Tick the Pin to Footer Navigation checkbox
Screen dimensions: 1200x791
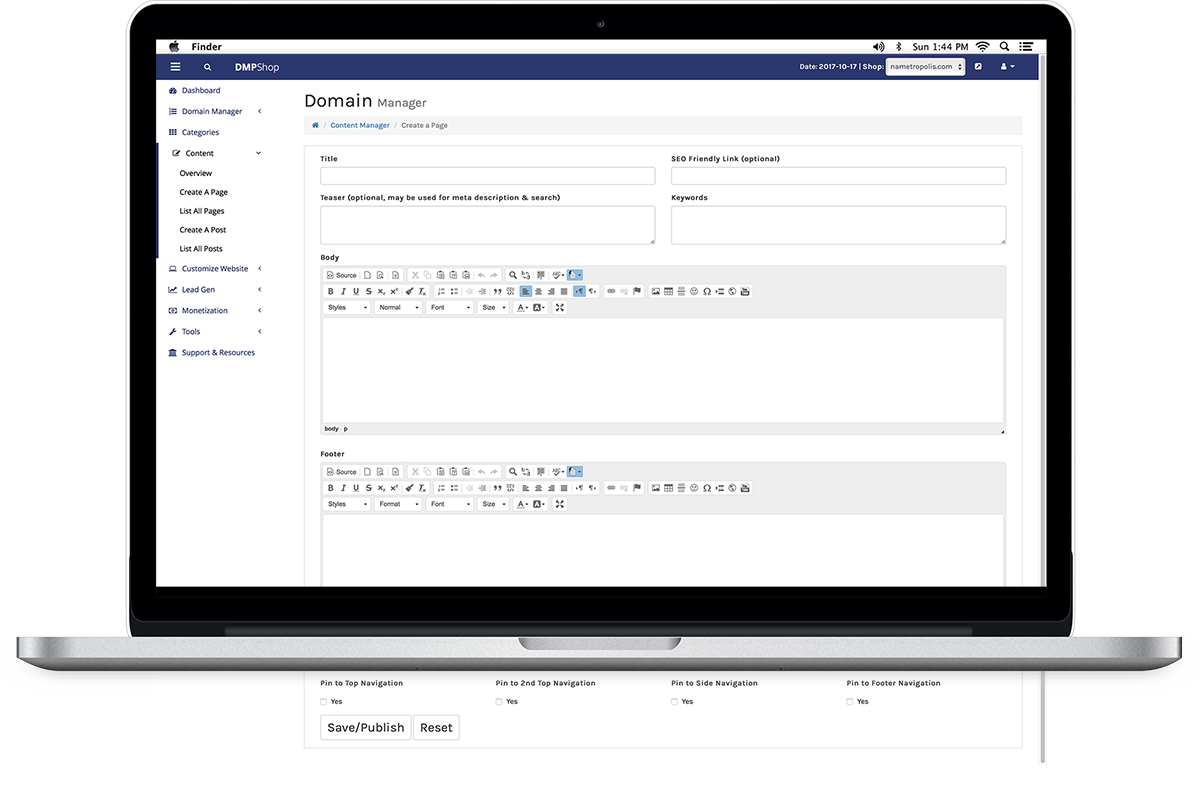pyautogui.click(x=850, y=702)
